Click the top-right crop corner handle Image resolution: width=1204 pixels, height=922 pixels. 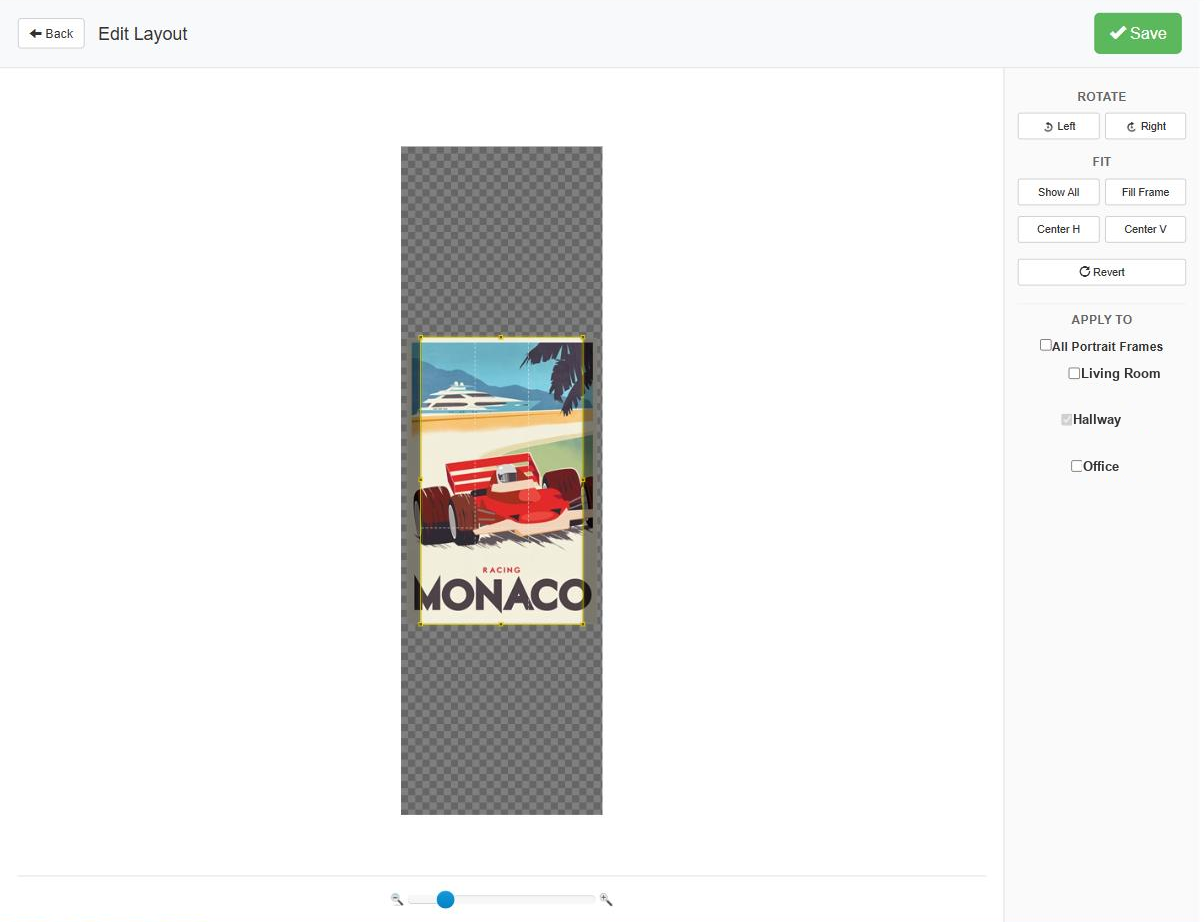click(583, 337)
